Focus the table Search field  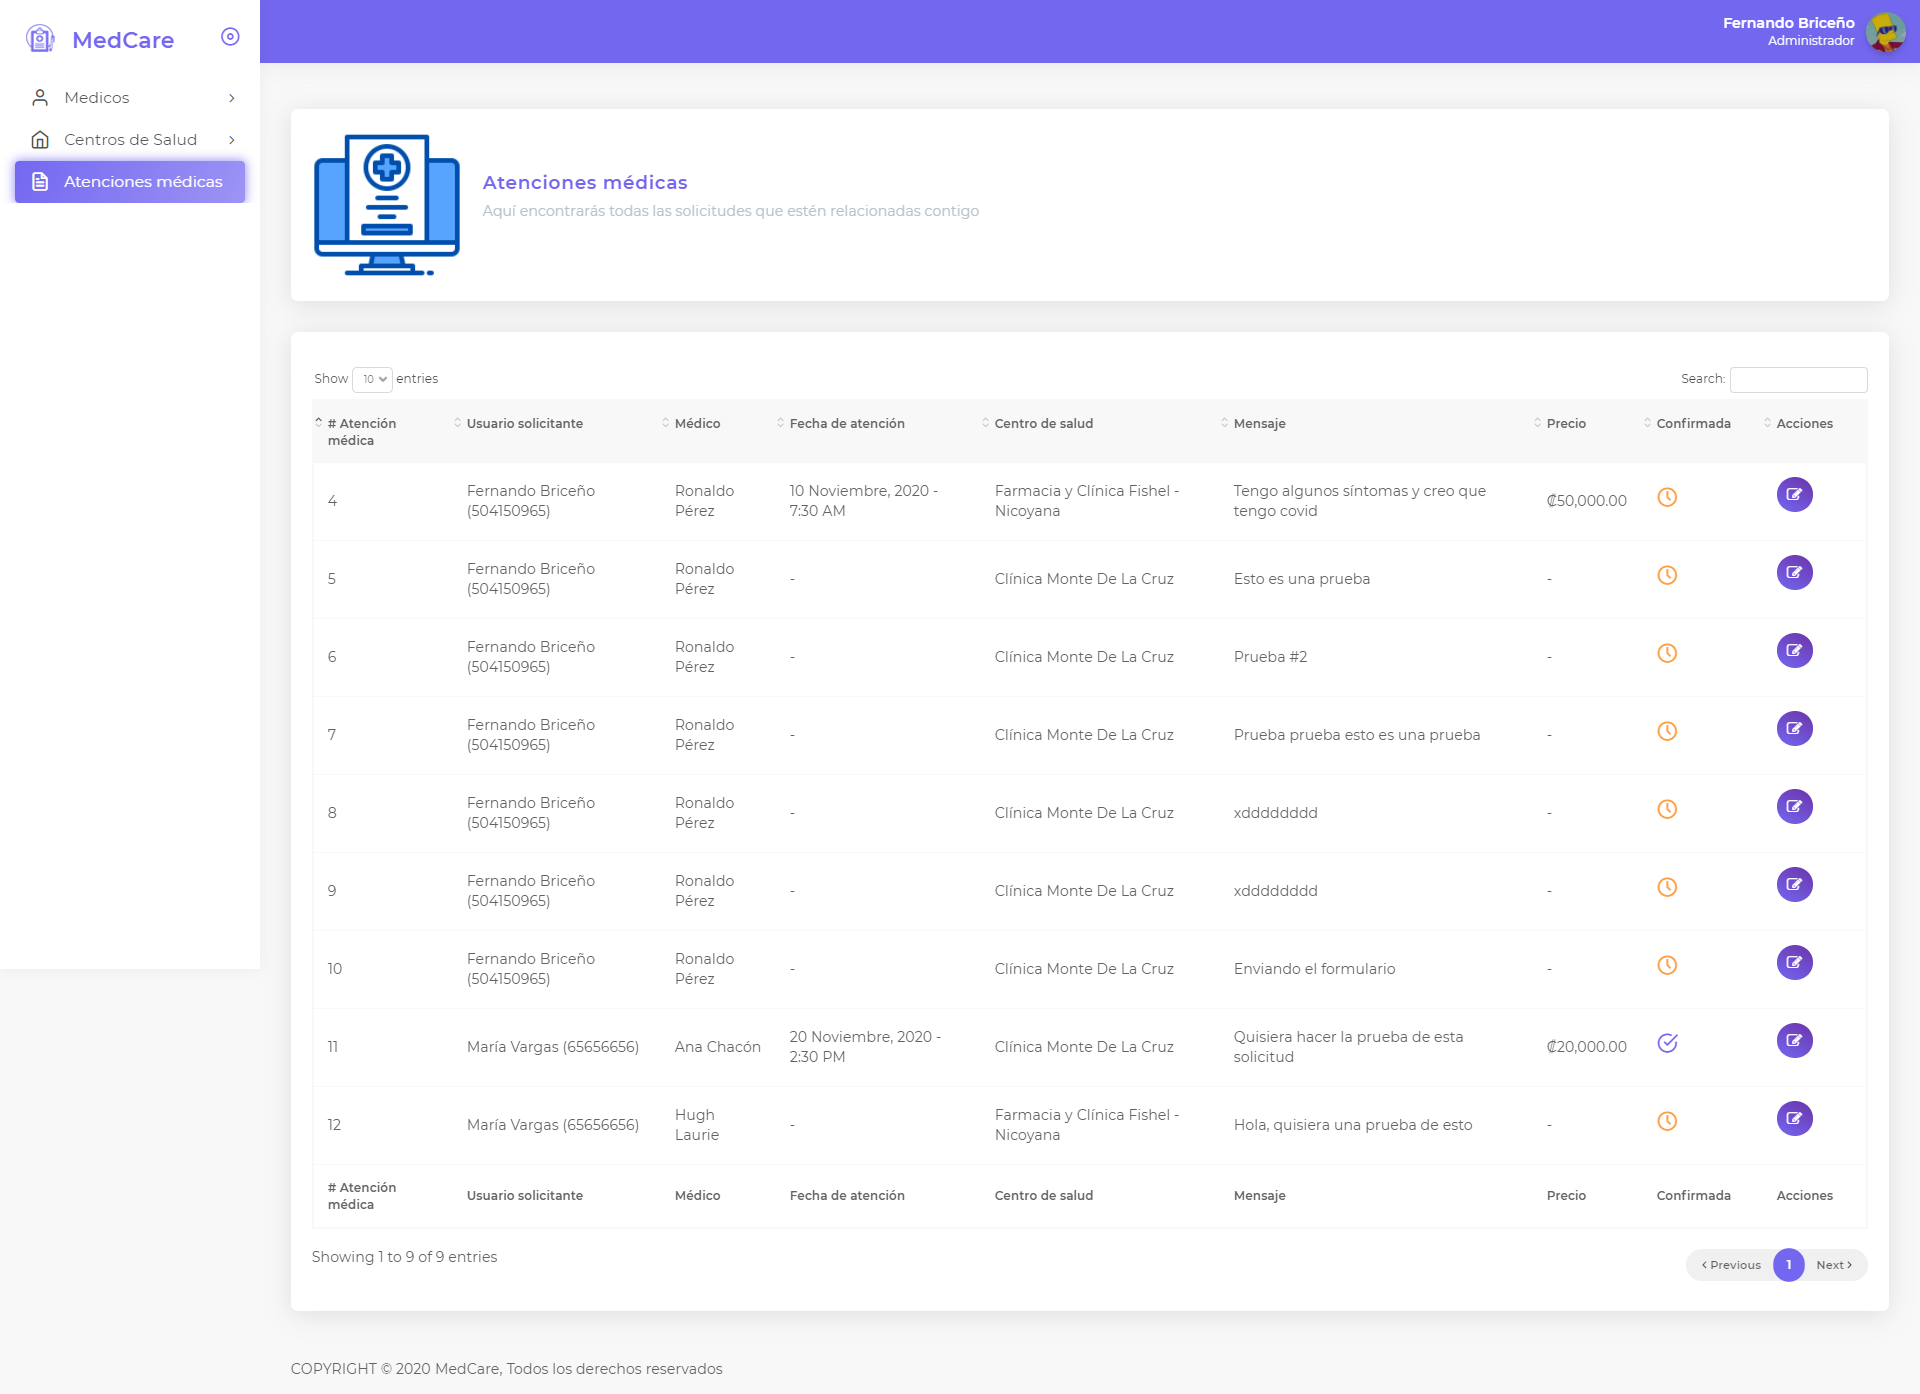1798,379
